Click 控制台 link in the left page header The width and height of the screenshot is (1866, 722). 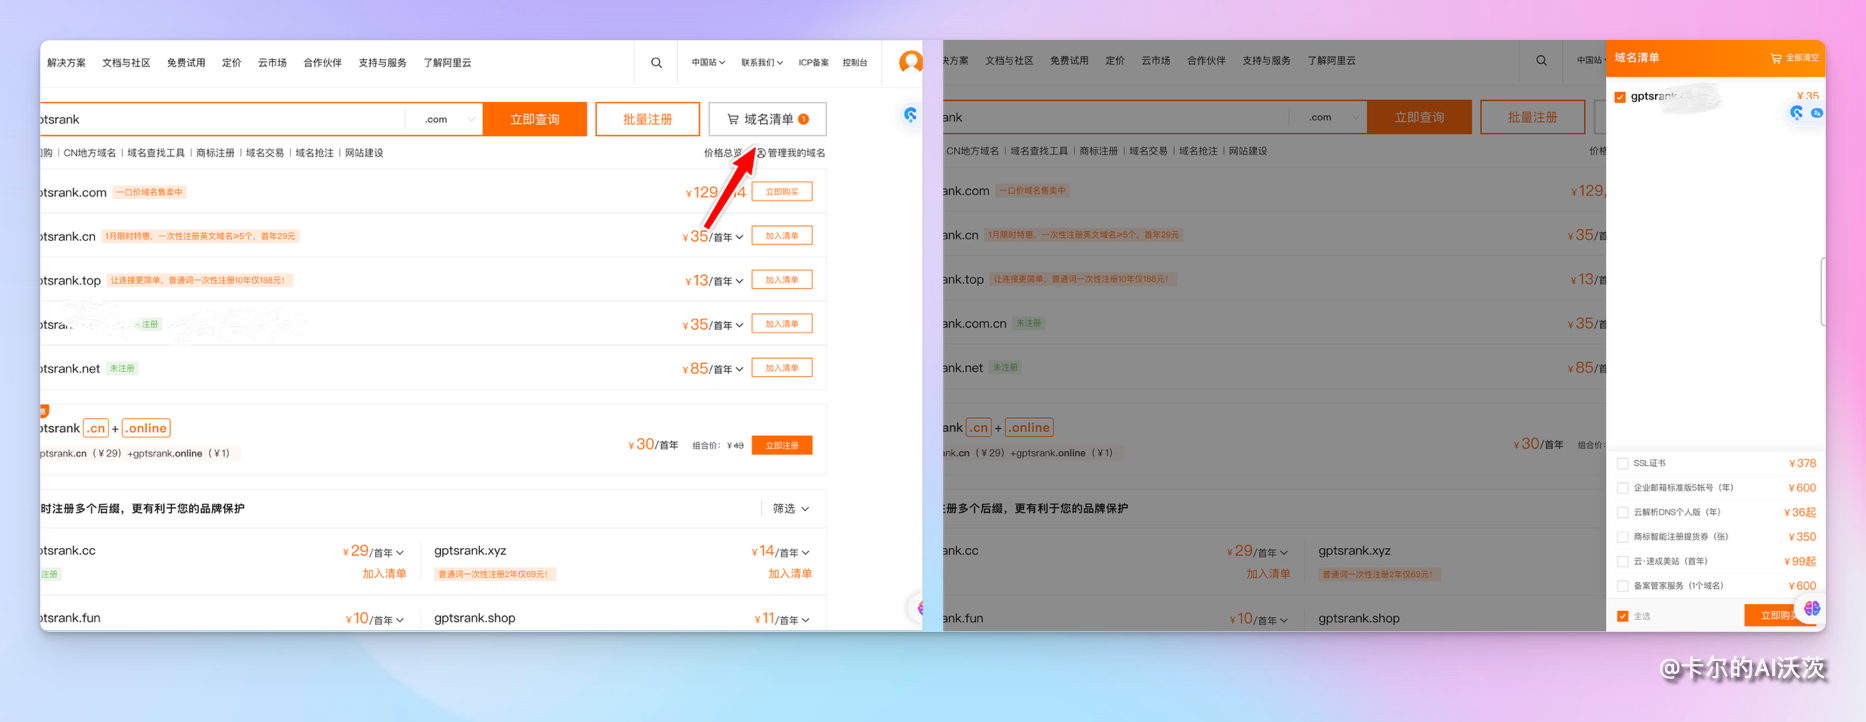pos(855,62)
